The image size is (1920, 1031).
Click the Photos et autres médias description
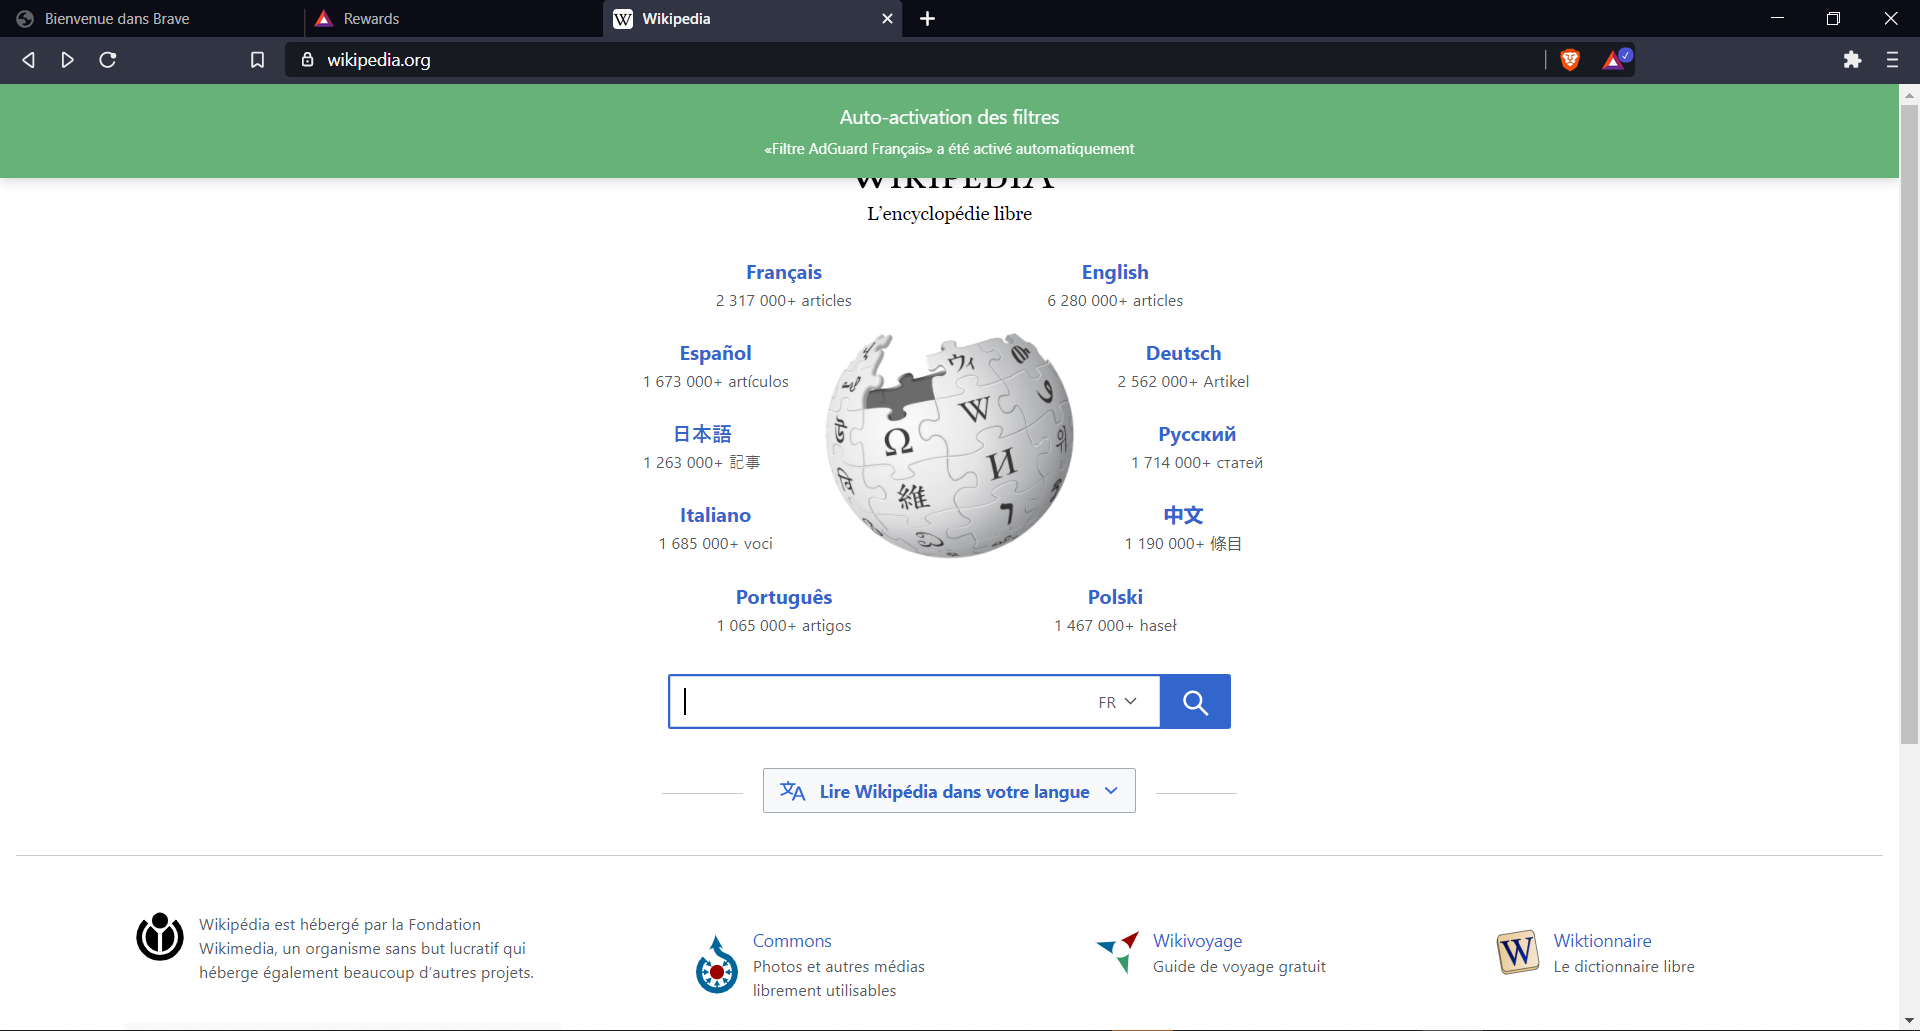(x=839, y=979)
